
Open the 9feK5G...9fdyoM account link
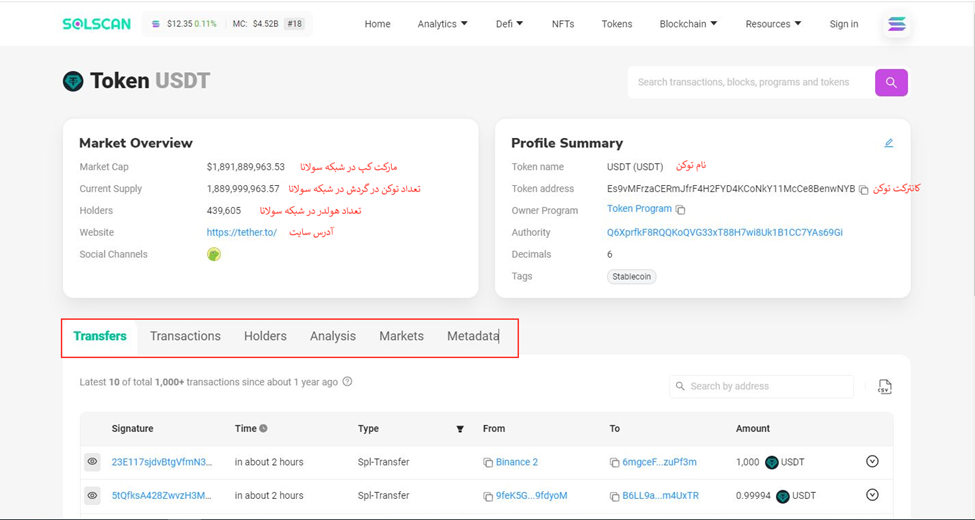pos(532,496)
